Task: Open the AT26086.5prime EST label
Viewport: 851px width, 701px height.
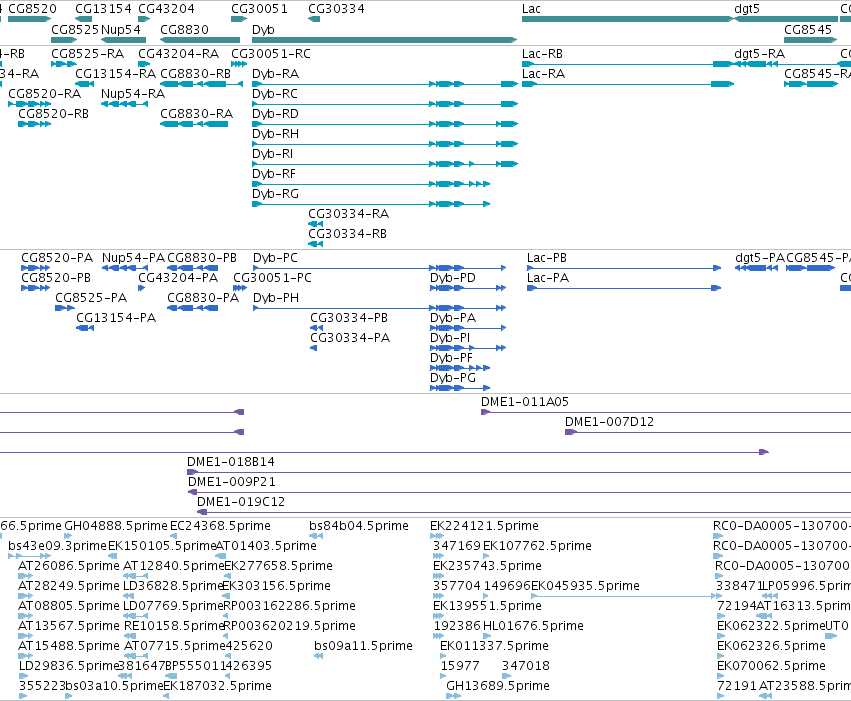Action: point(69,566)
